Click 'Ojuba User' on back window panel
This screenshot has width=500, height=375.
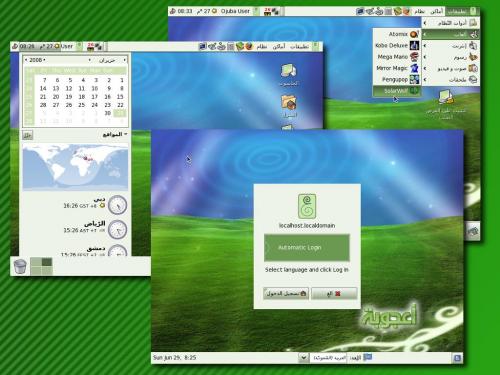click(x=235, y=11)
